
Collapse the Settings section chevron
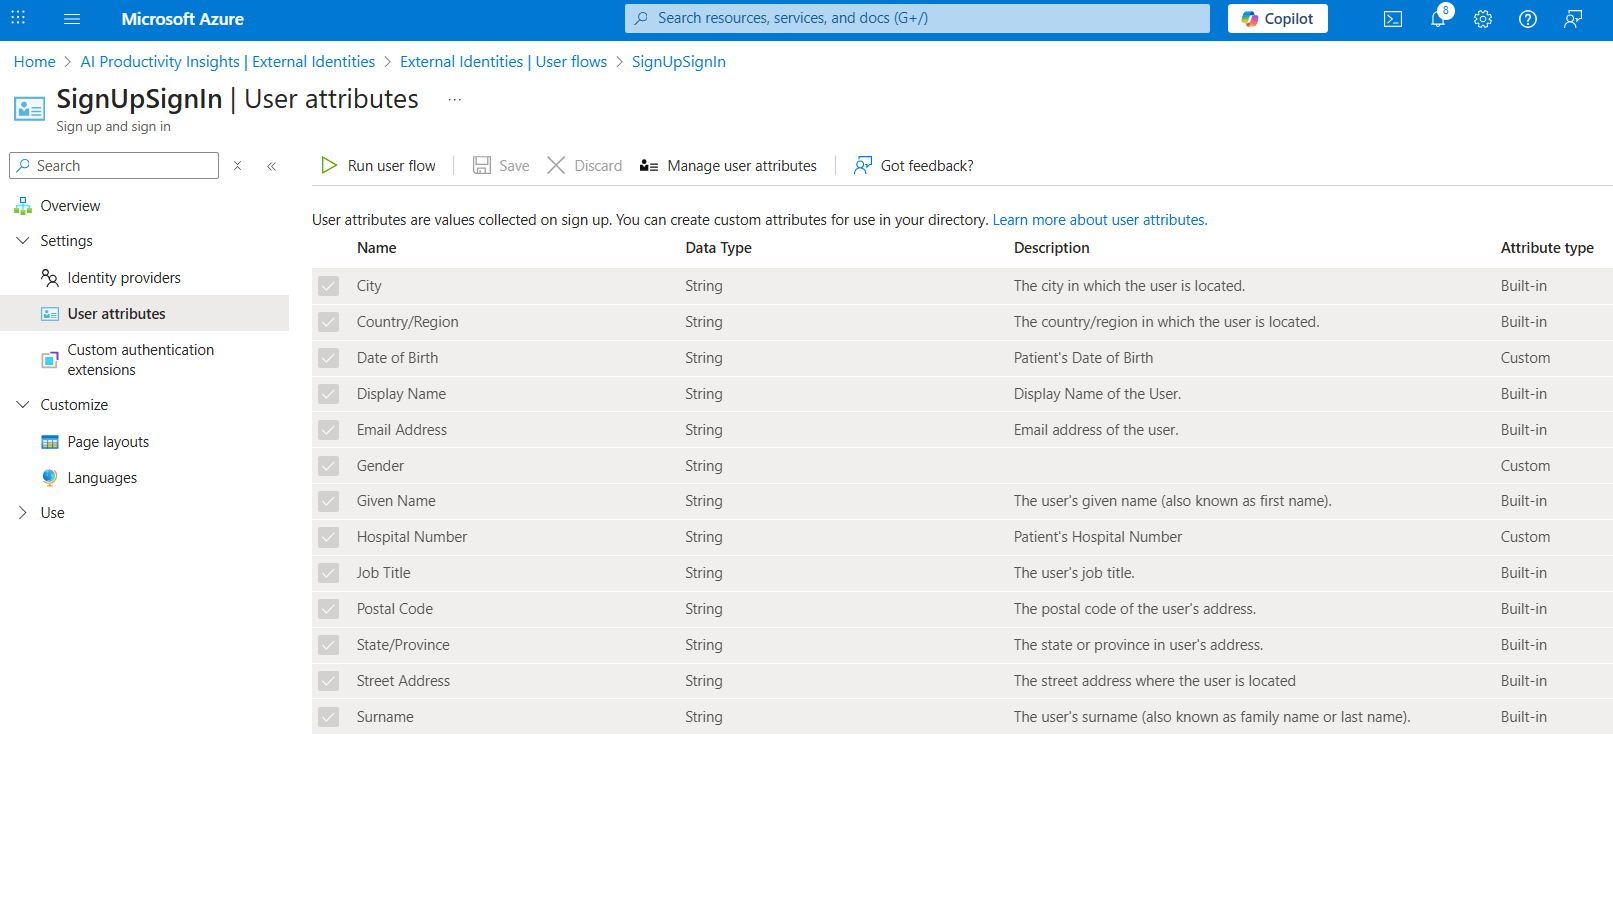[23, 241]
